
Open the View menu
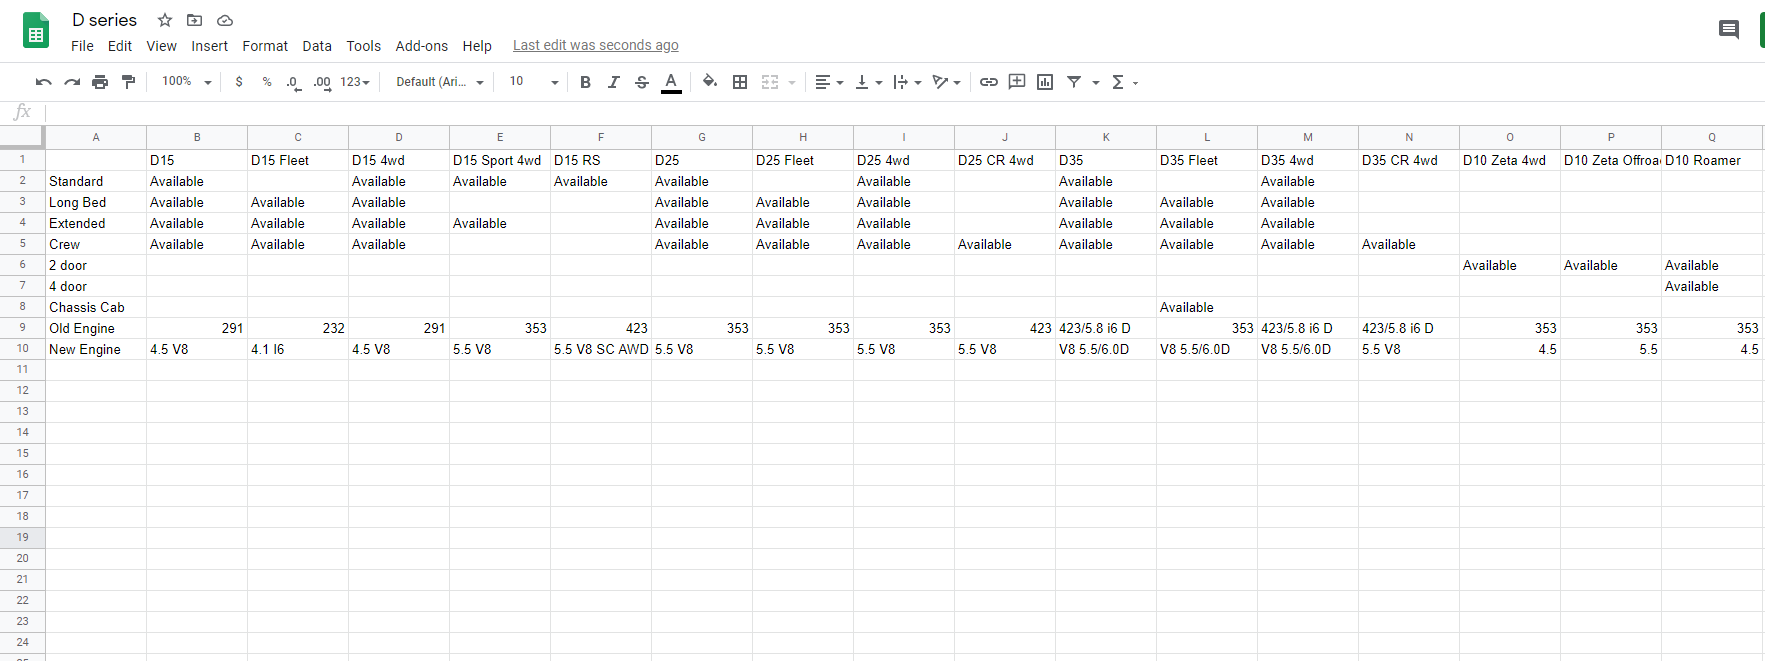coord(161,46)
